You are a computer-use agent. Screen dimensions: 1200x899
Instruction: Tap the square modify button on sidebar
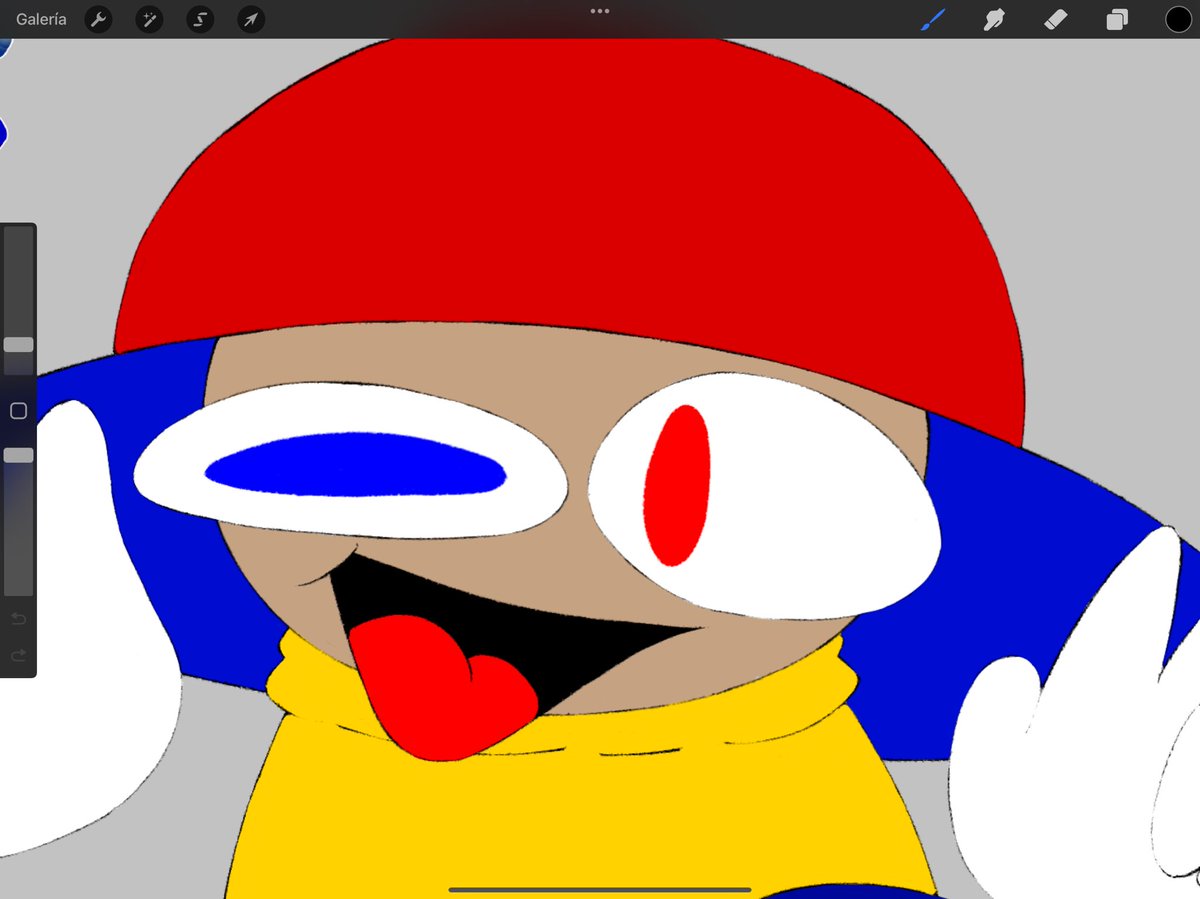coord(18,411)
